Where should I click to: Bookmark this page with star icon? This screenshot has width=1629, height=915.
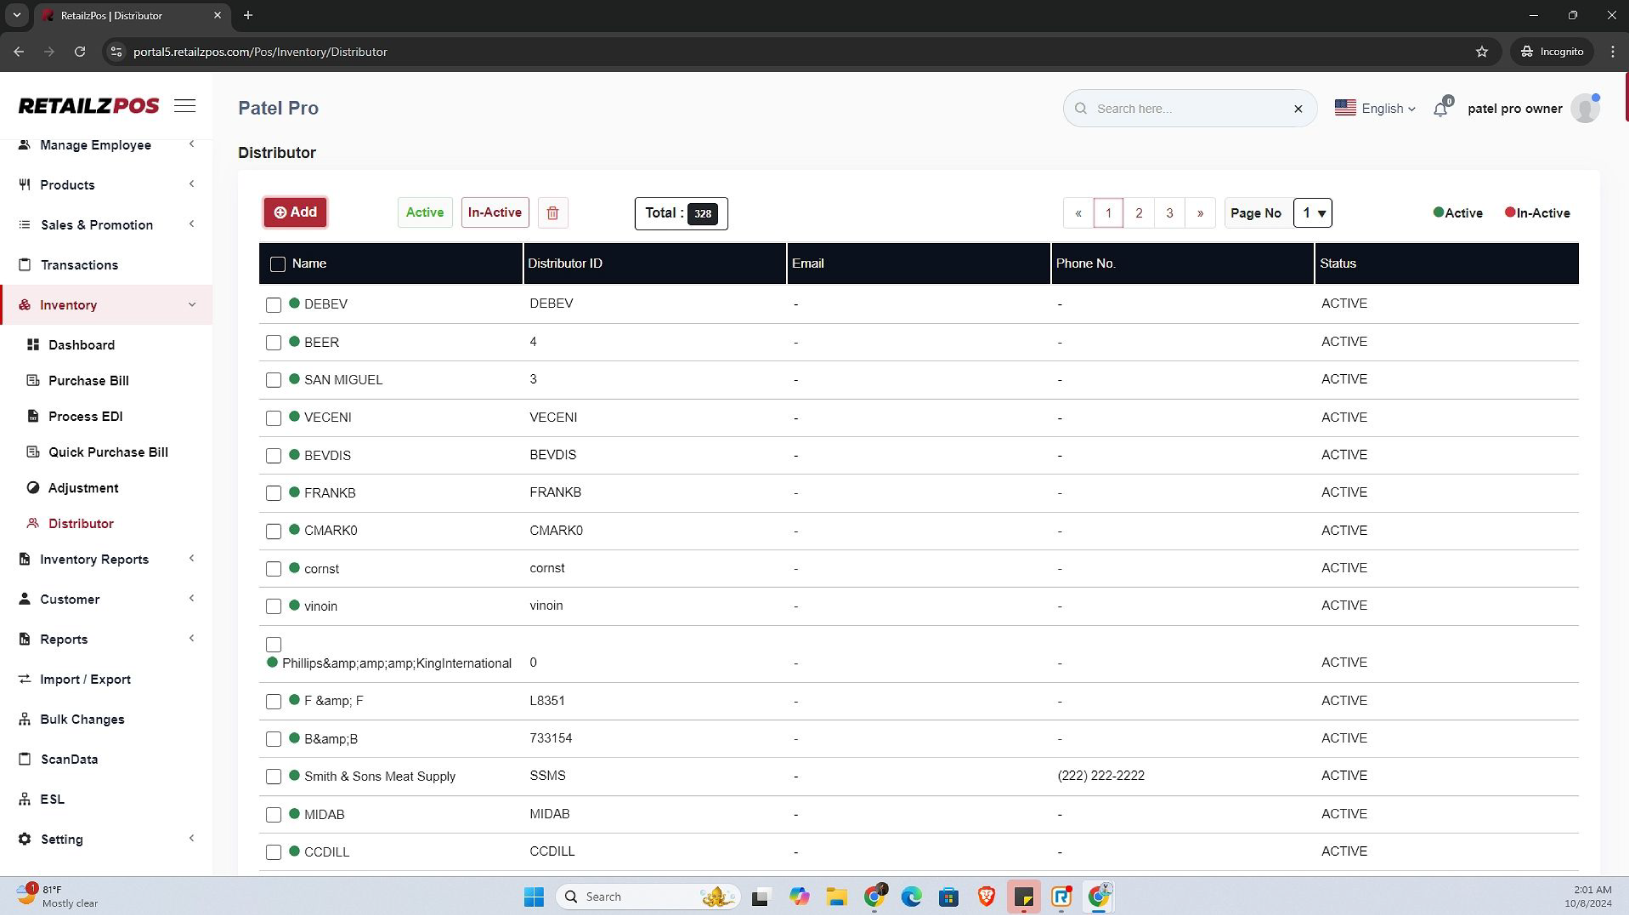[1482, 52]
